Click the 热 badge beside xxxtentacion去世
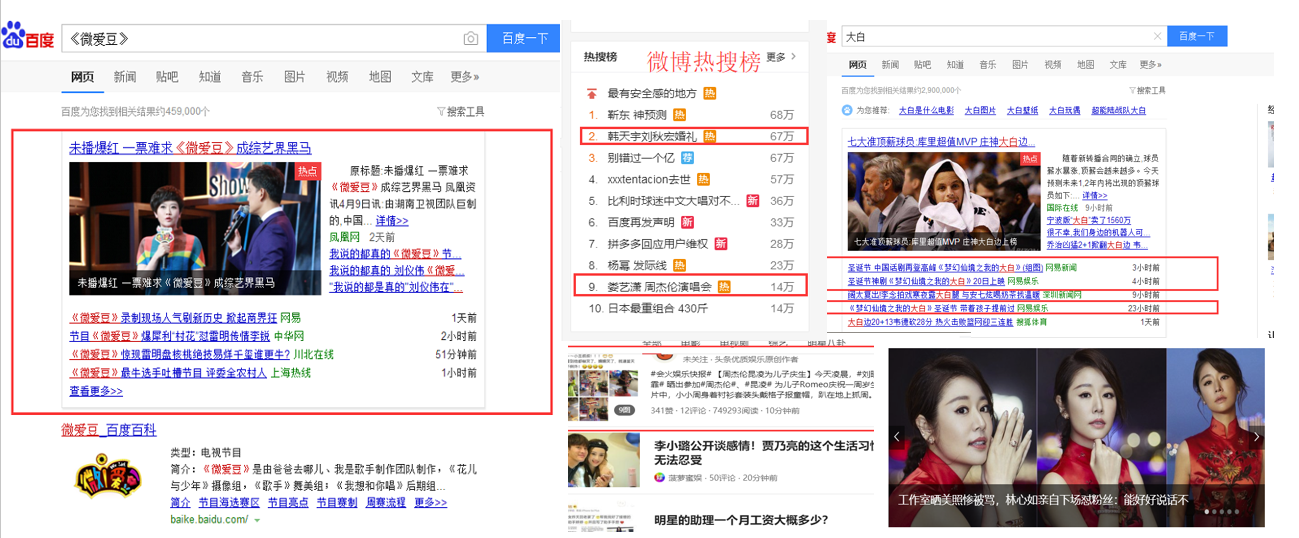This screenshot has width=1299, height=538. [703, 179]
